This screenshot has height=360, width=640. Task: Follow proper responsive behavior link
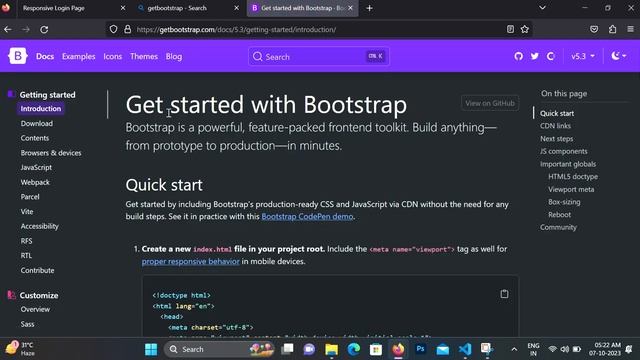pos(191,261)
